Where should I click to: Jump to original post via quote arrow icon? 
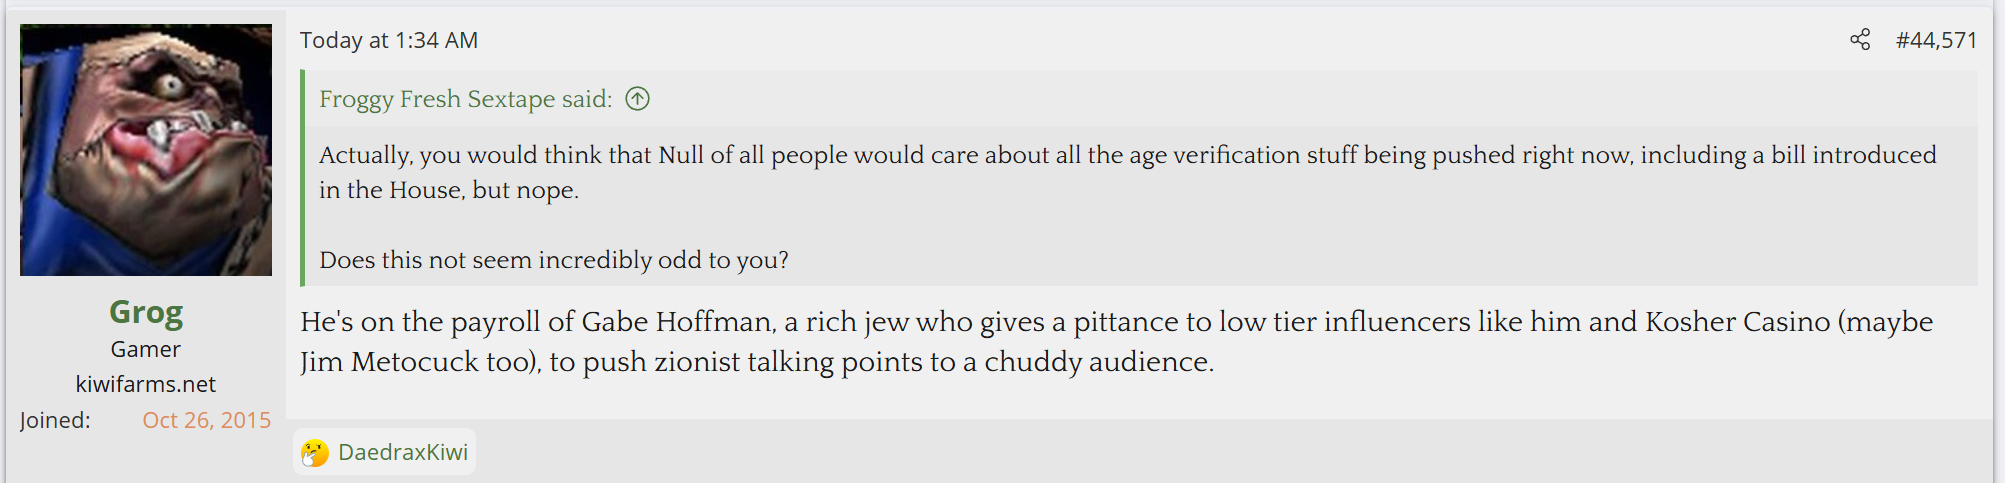point(637,99)
